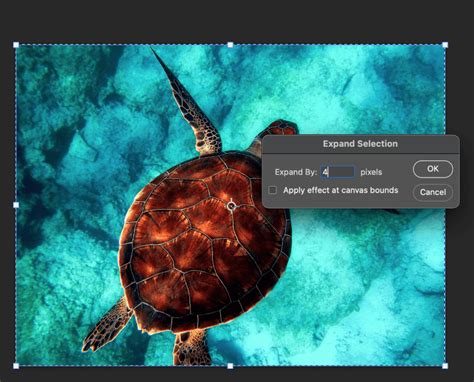The height and width of the screenshot is (382, 474).
Task: Focus the Expand By pixels field
Action: click(338, 172)
